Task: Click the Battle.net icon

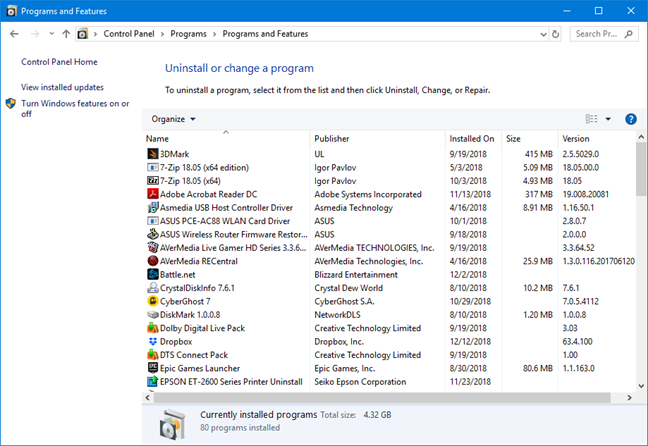Action: 152,274
